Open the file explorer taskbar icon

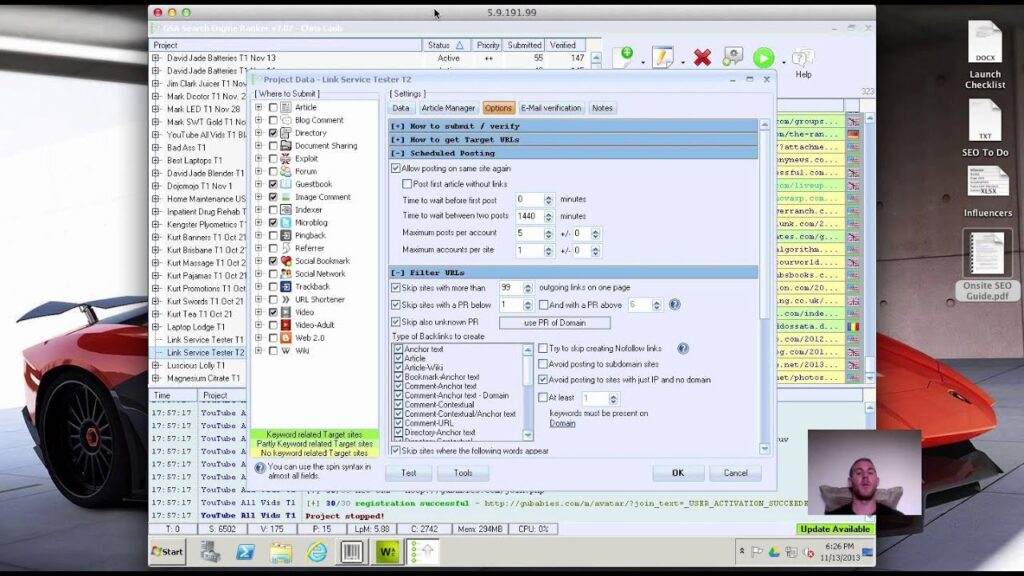pos(281,552)
